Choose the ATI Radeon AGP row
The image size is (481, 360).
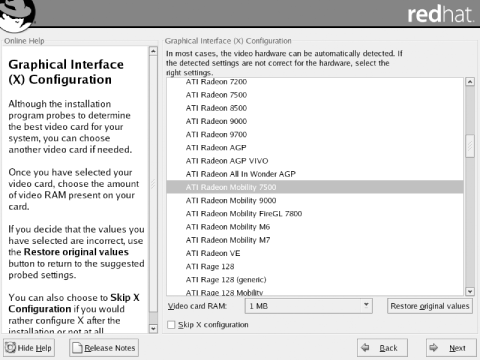point(315,148)
